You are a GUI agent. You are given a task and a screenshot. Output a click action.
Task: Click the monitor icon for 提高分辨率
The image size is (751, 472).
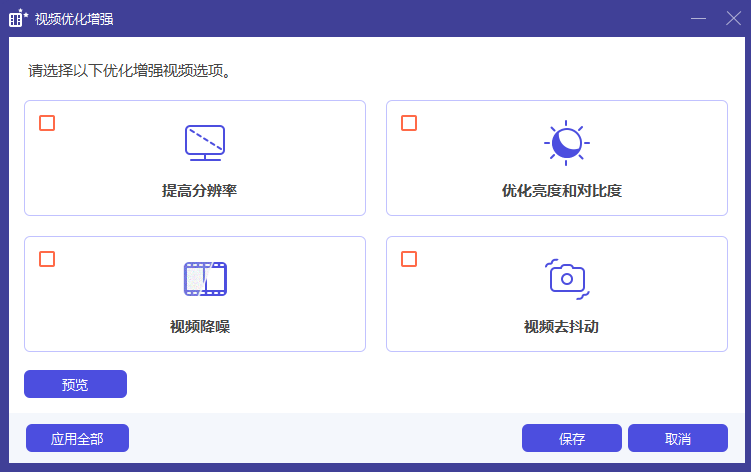(x=205, y=143)
